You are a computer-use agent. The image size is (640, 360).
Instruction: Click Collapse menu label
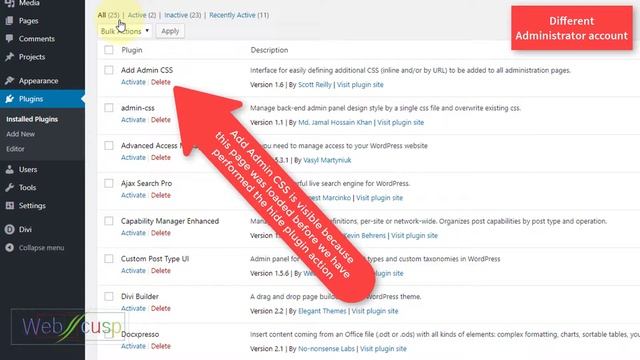tap(41, 248)
